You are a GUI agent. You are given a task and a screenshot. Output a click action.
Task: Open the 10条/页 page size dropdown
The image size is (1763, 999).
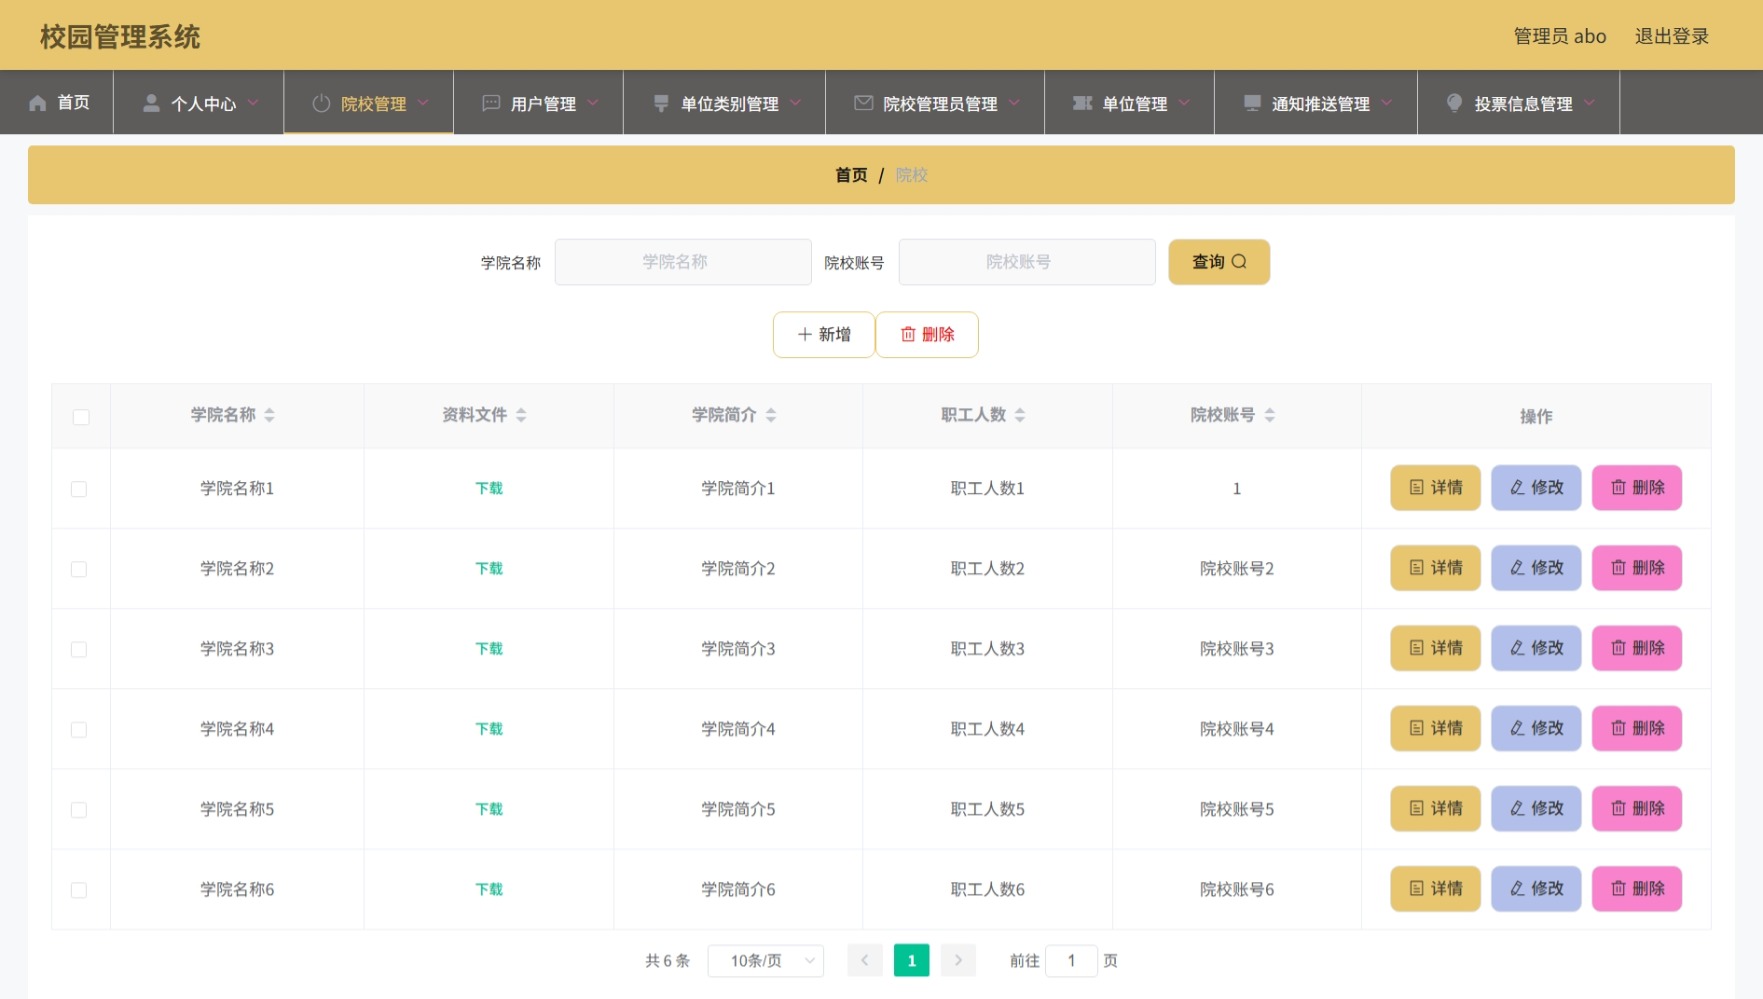click(x=766, y=961)
